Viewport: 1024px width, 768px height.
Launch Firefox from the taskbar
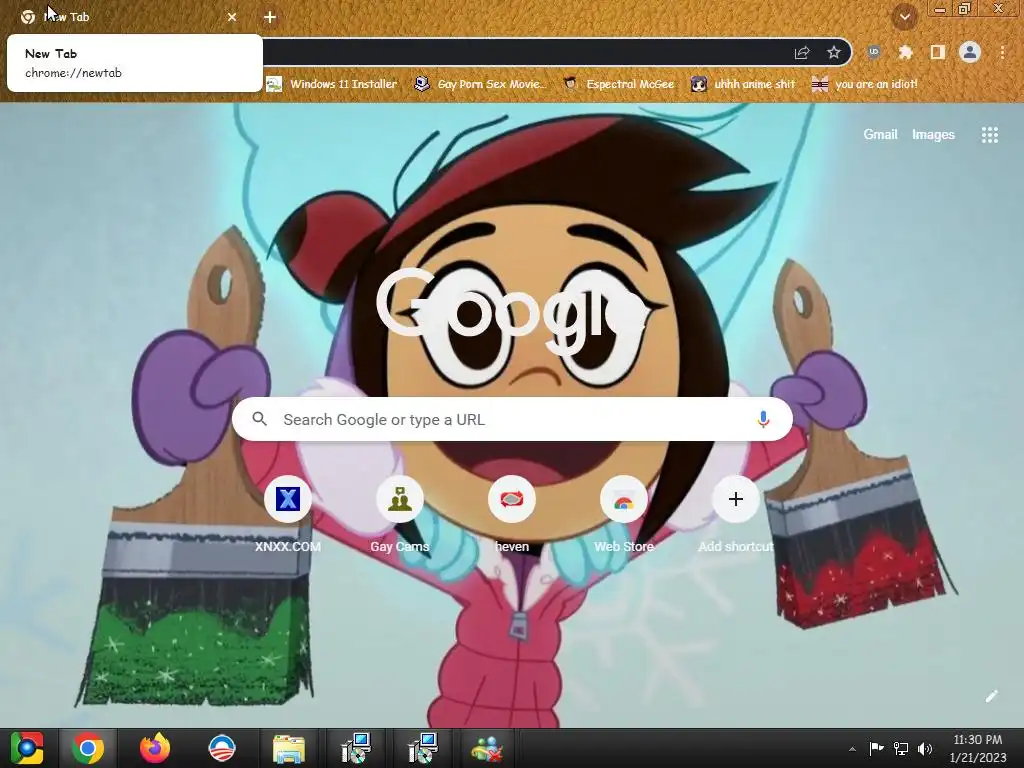pos(155,748)
